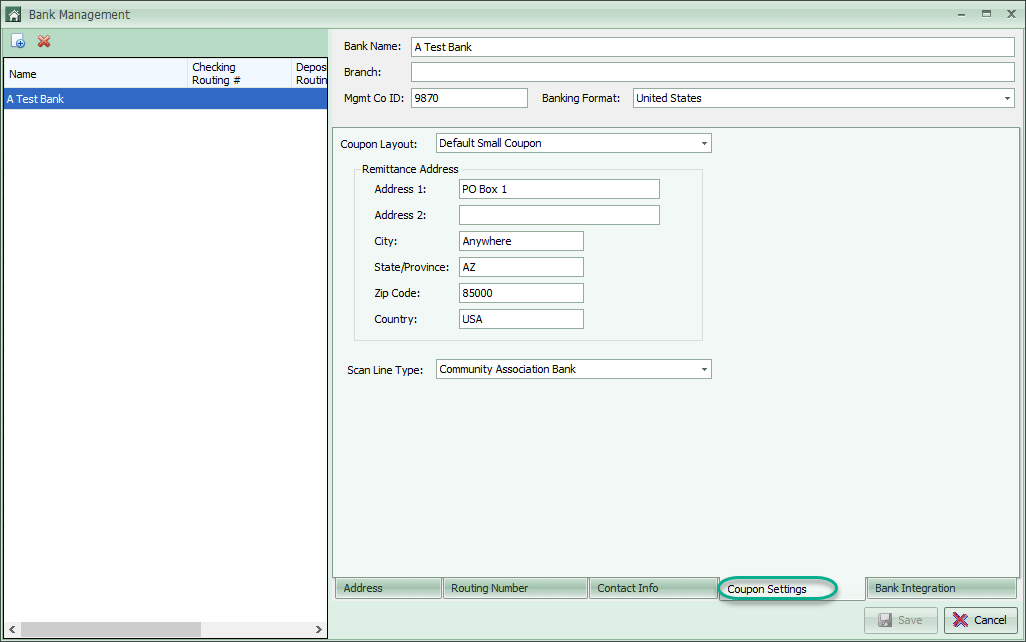This screenshot has width=1026, height=642.
Task: Click the Bank Name input field
Action: point(713,47)
